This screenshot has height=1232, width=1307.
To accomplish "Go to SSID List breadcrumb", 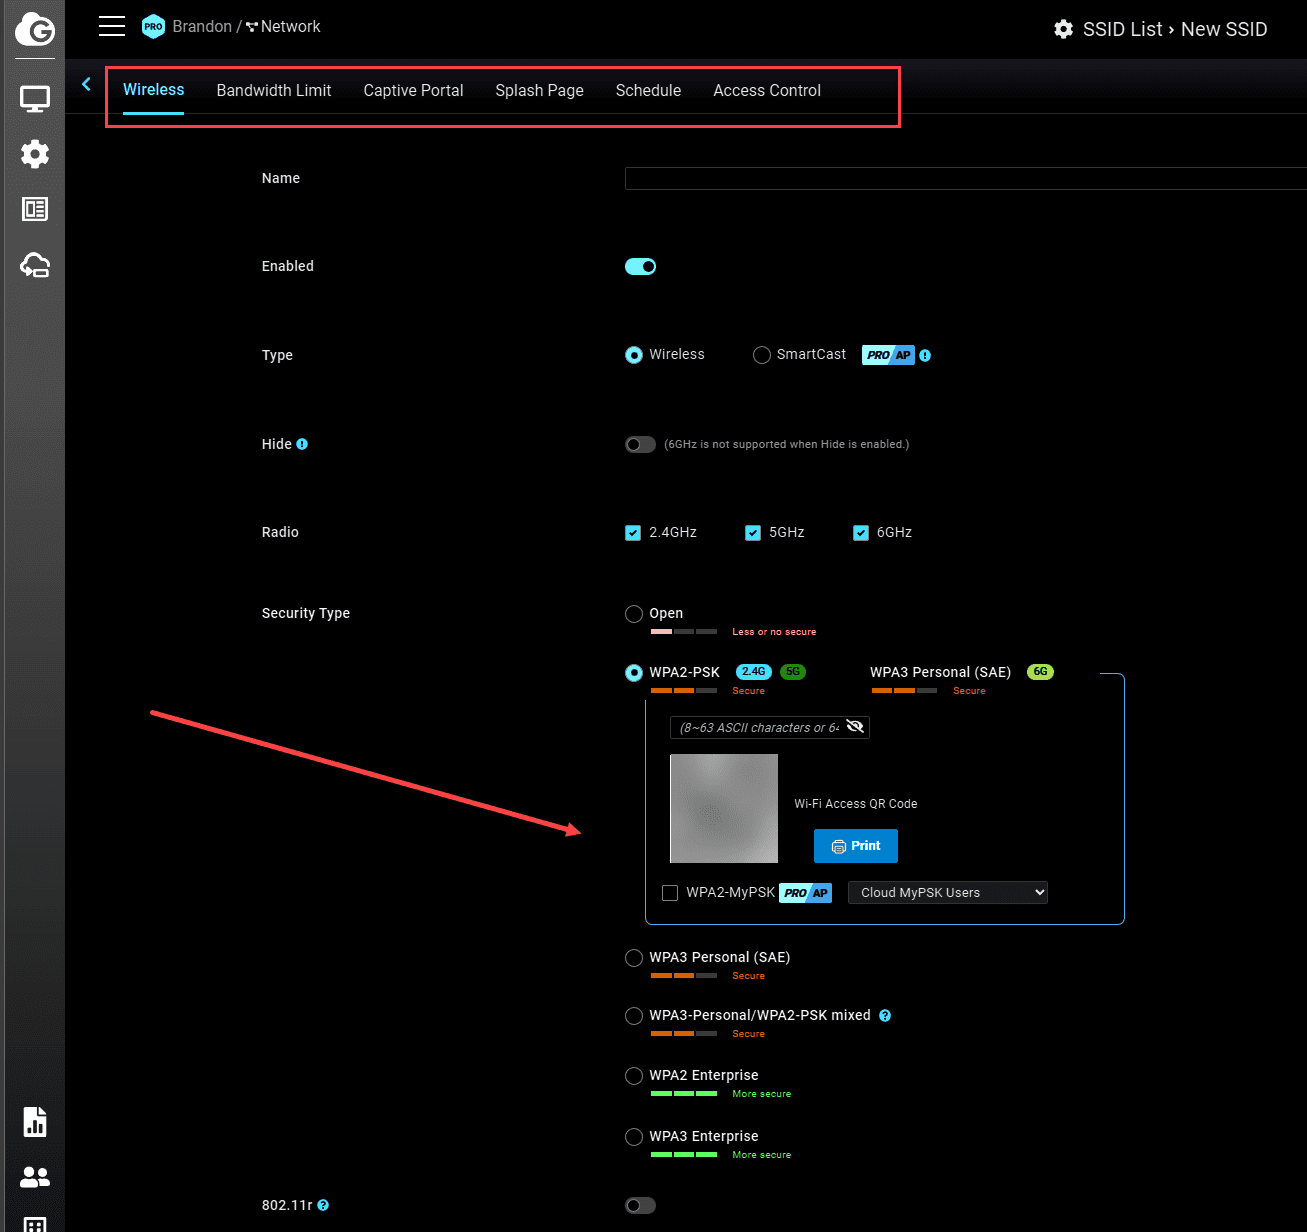I will tap(1122, 29).
